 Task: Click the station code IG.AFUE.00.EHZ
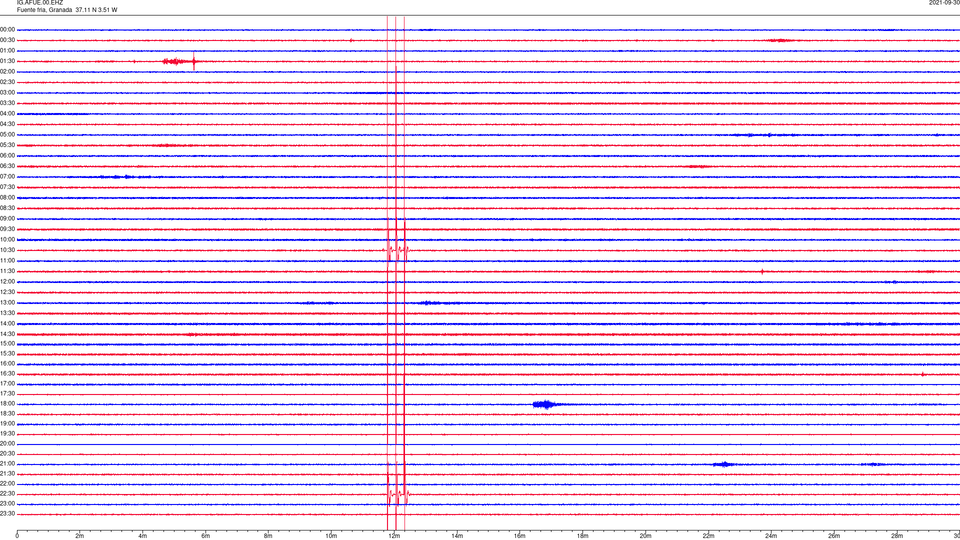click(x=40, y=3)
